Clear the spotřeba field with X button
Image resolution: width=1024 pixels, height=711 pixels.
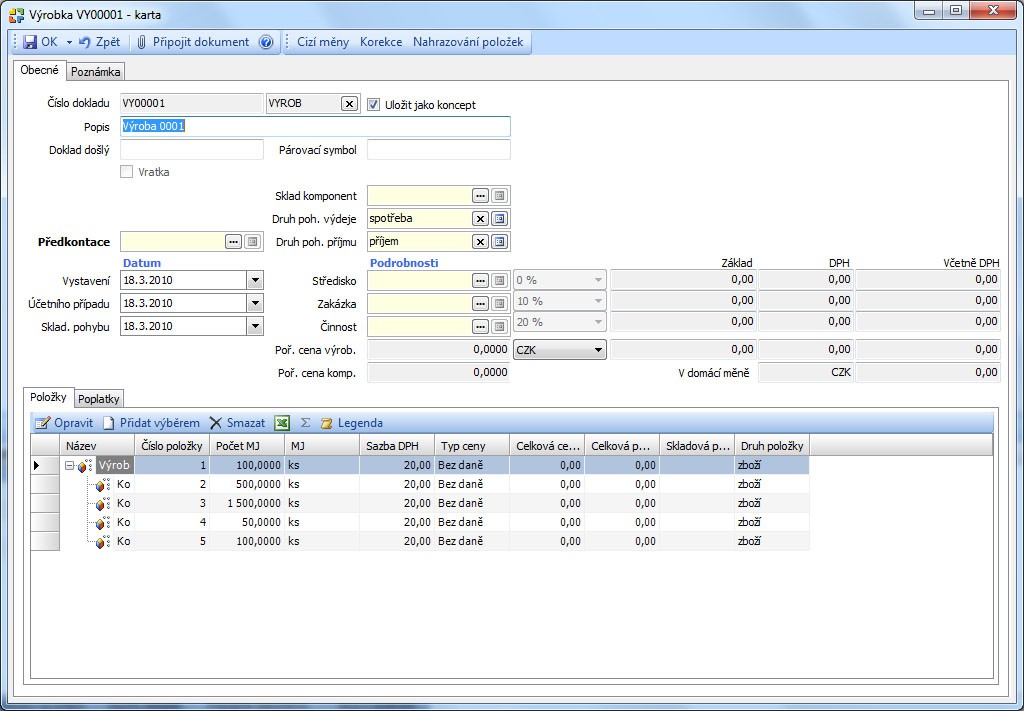[x=481, y=219]
